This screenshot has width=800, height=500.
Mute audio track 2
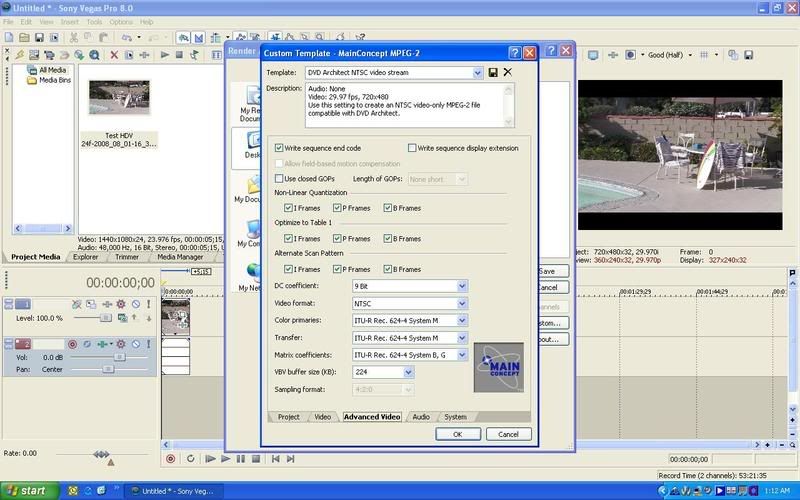[136, 344]
